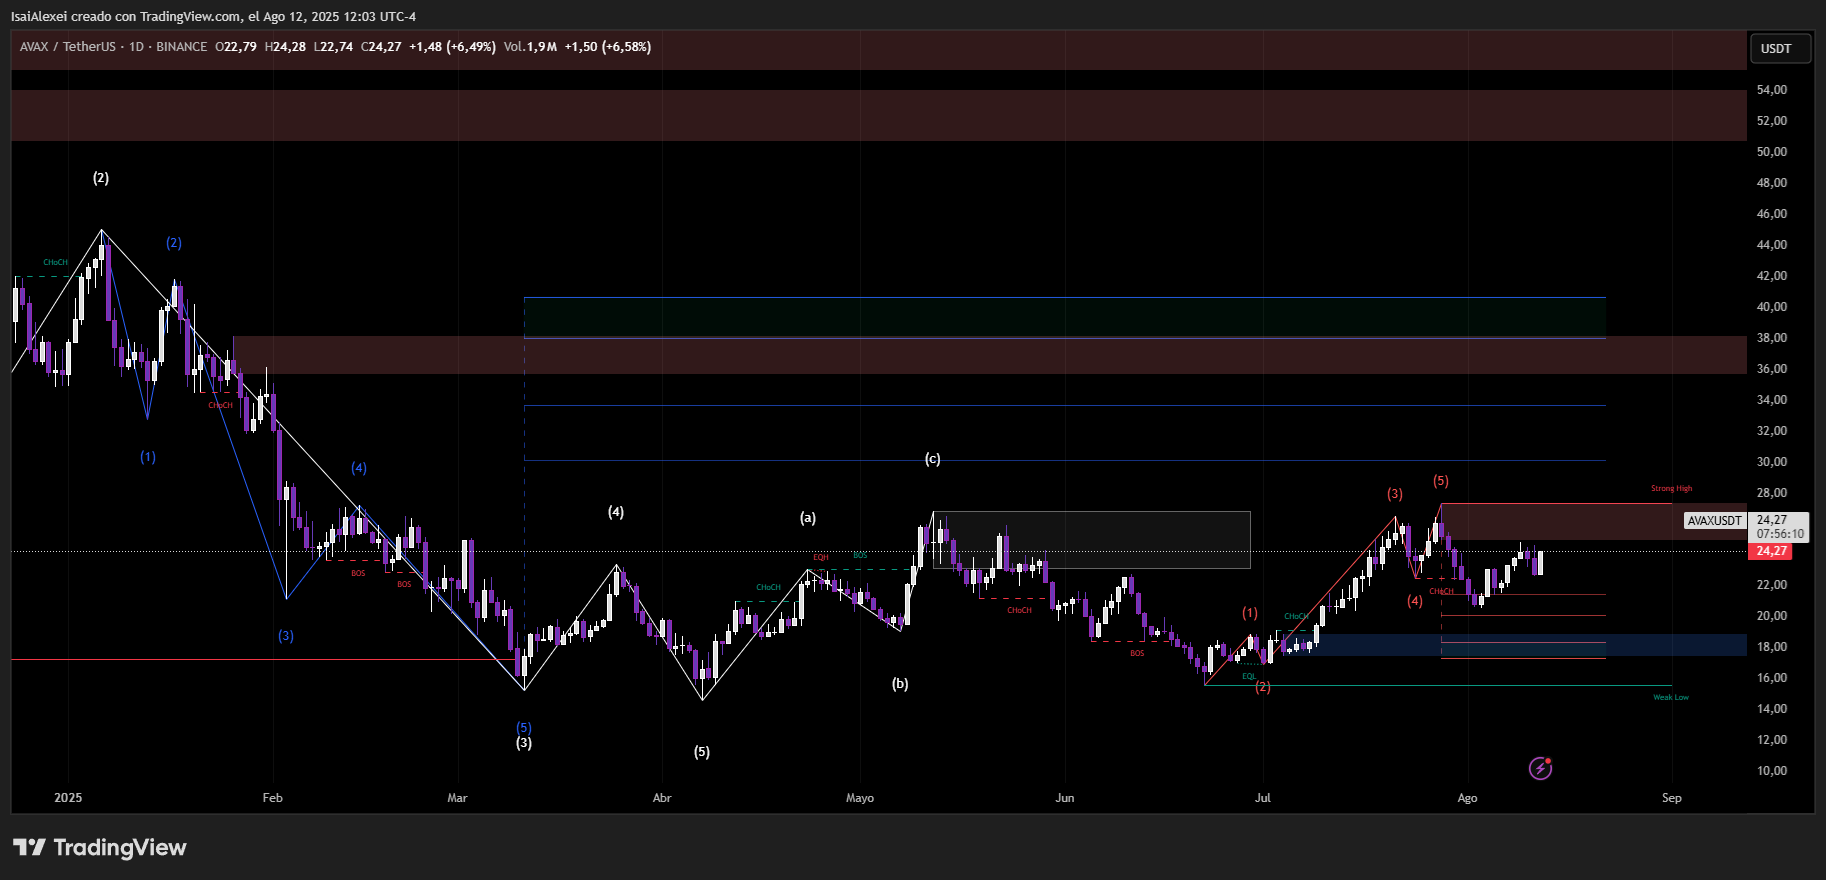This screenshot has height=880, width=1826.
Task: Click the Ago label on time axis
Action: point(1466,798)
